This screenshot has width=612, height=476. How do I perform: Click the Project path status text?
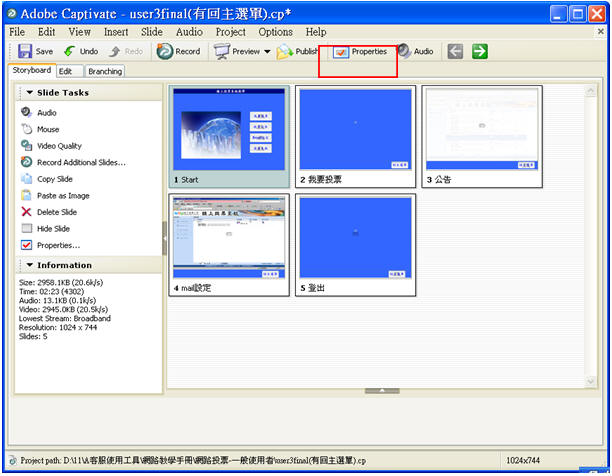(193, 460)
